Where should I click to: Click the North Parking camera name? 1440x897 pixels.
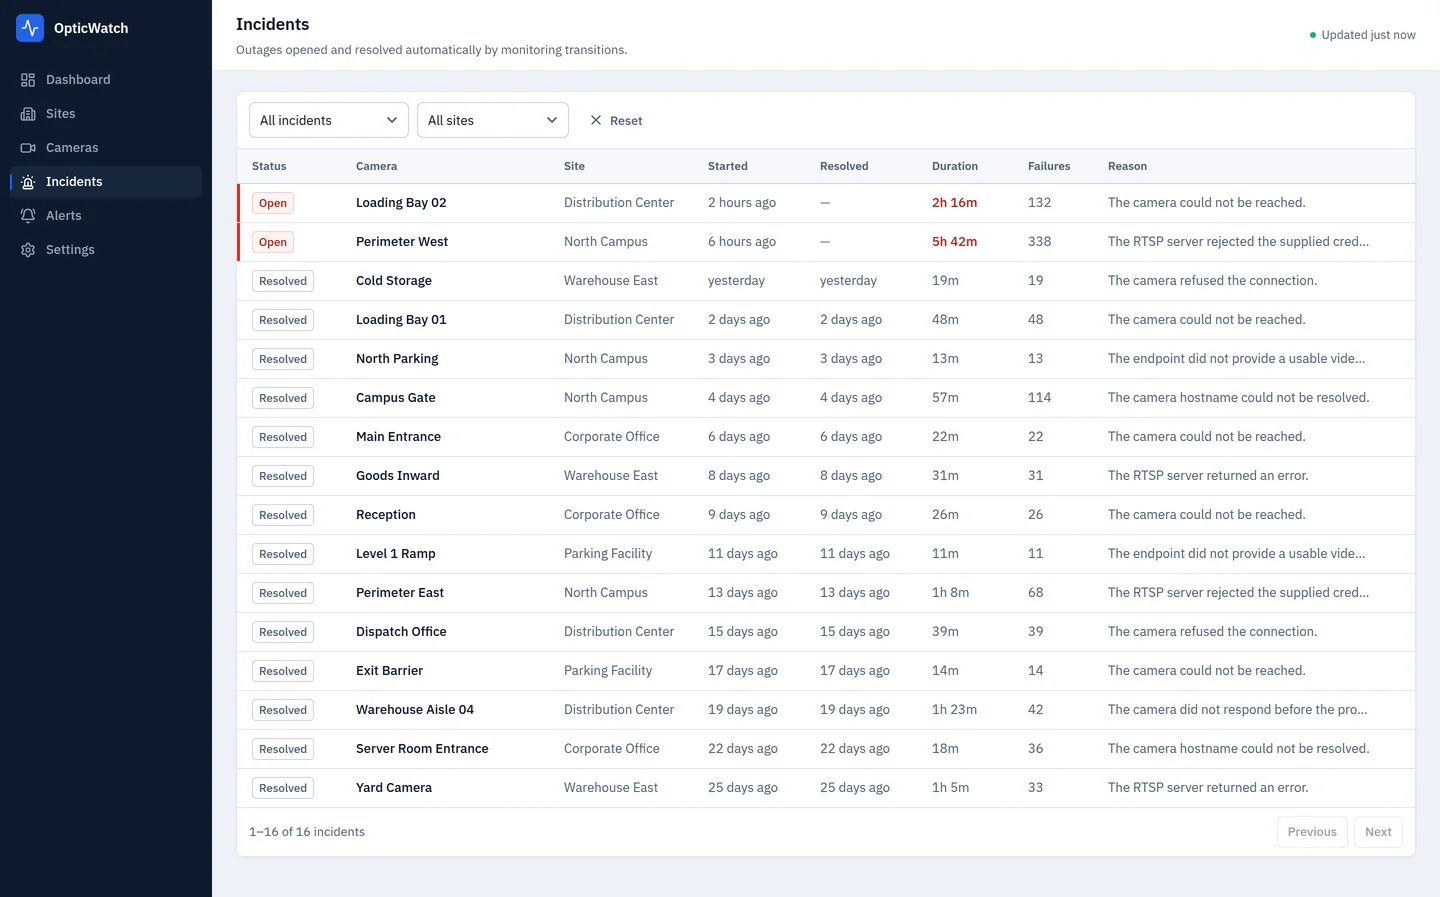pos(397,359)
